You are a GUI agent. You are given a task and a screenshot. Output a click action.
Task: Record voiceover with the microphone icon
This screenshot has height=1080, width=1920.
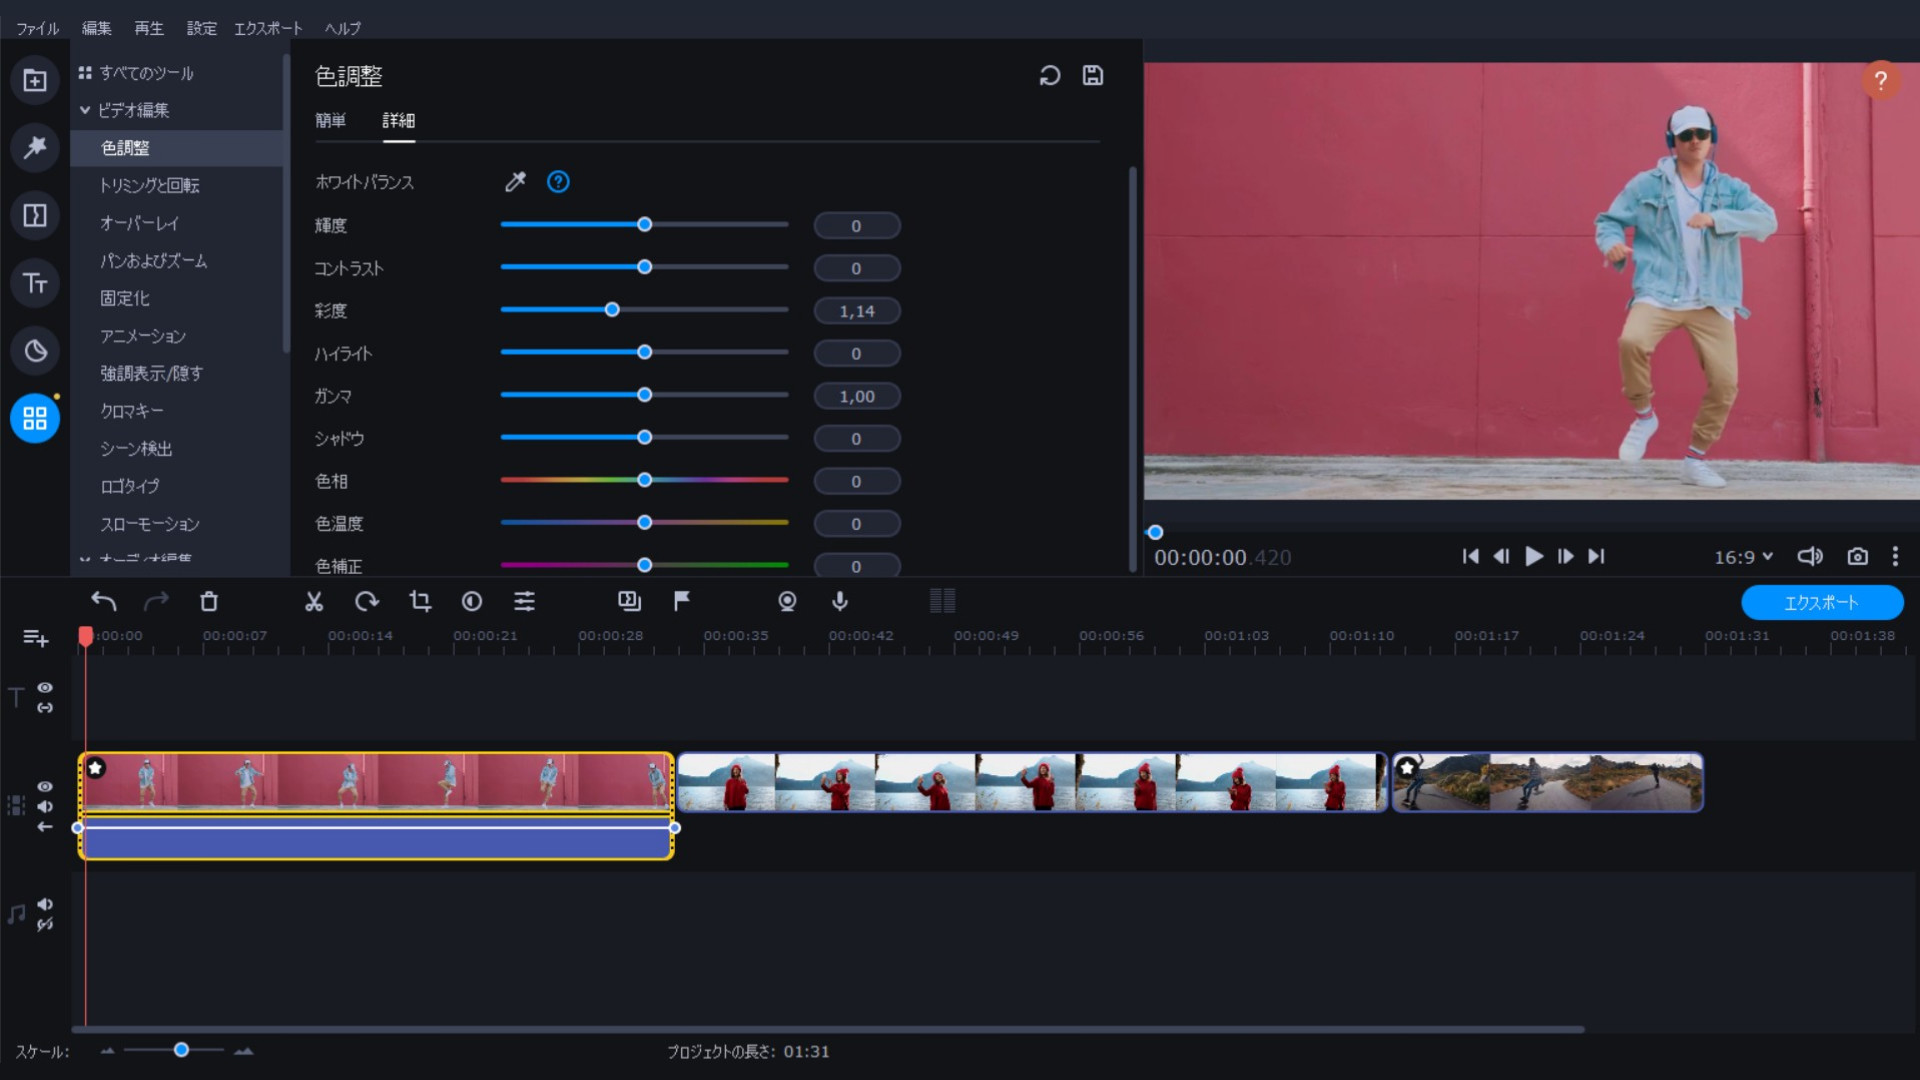pos(840,601)
